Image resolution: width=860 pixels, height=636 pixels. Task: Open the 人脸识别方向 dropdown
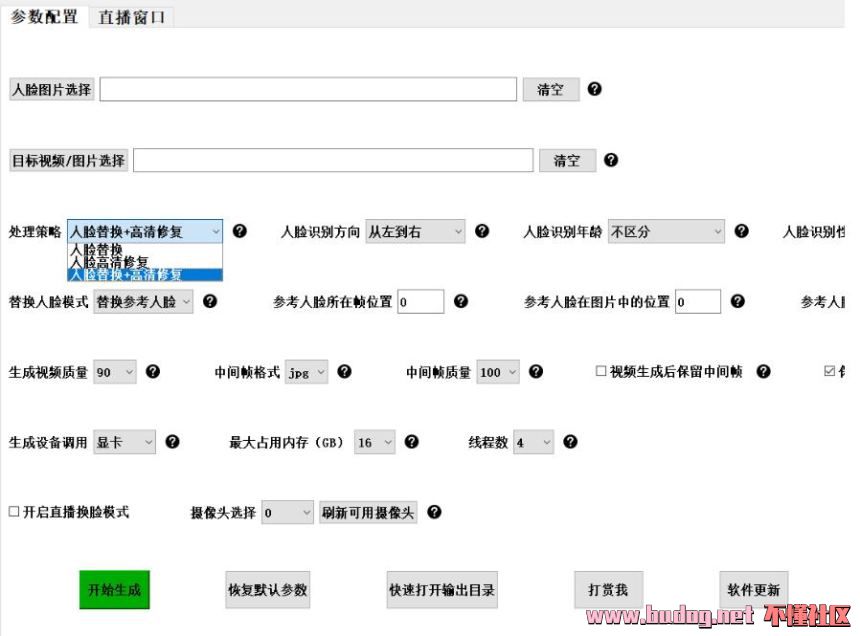coord(414,231)
